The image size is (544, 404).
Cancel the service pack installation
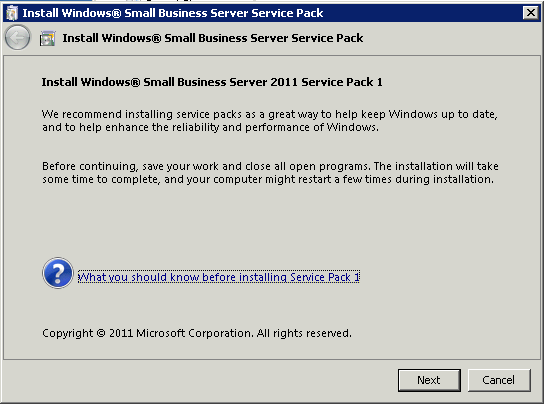click(x=499, y=380)
